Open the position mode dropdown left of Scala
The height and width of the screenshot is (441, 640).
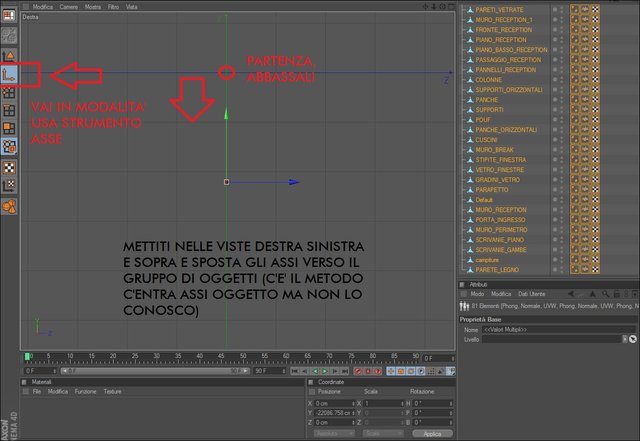tap(333, 434)
